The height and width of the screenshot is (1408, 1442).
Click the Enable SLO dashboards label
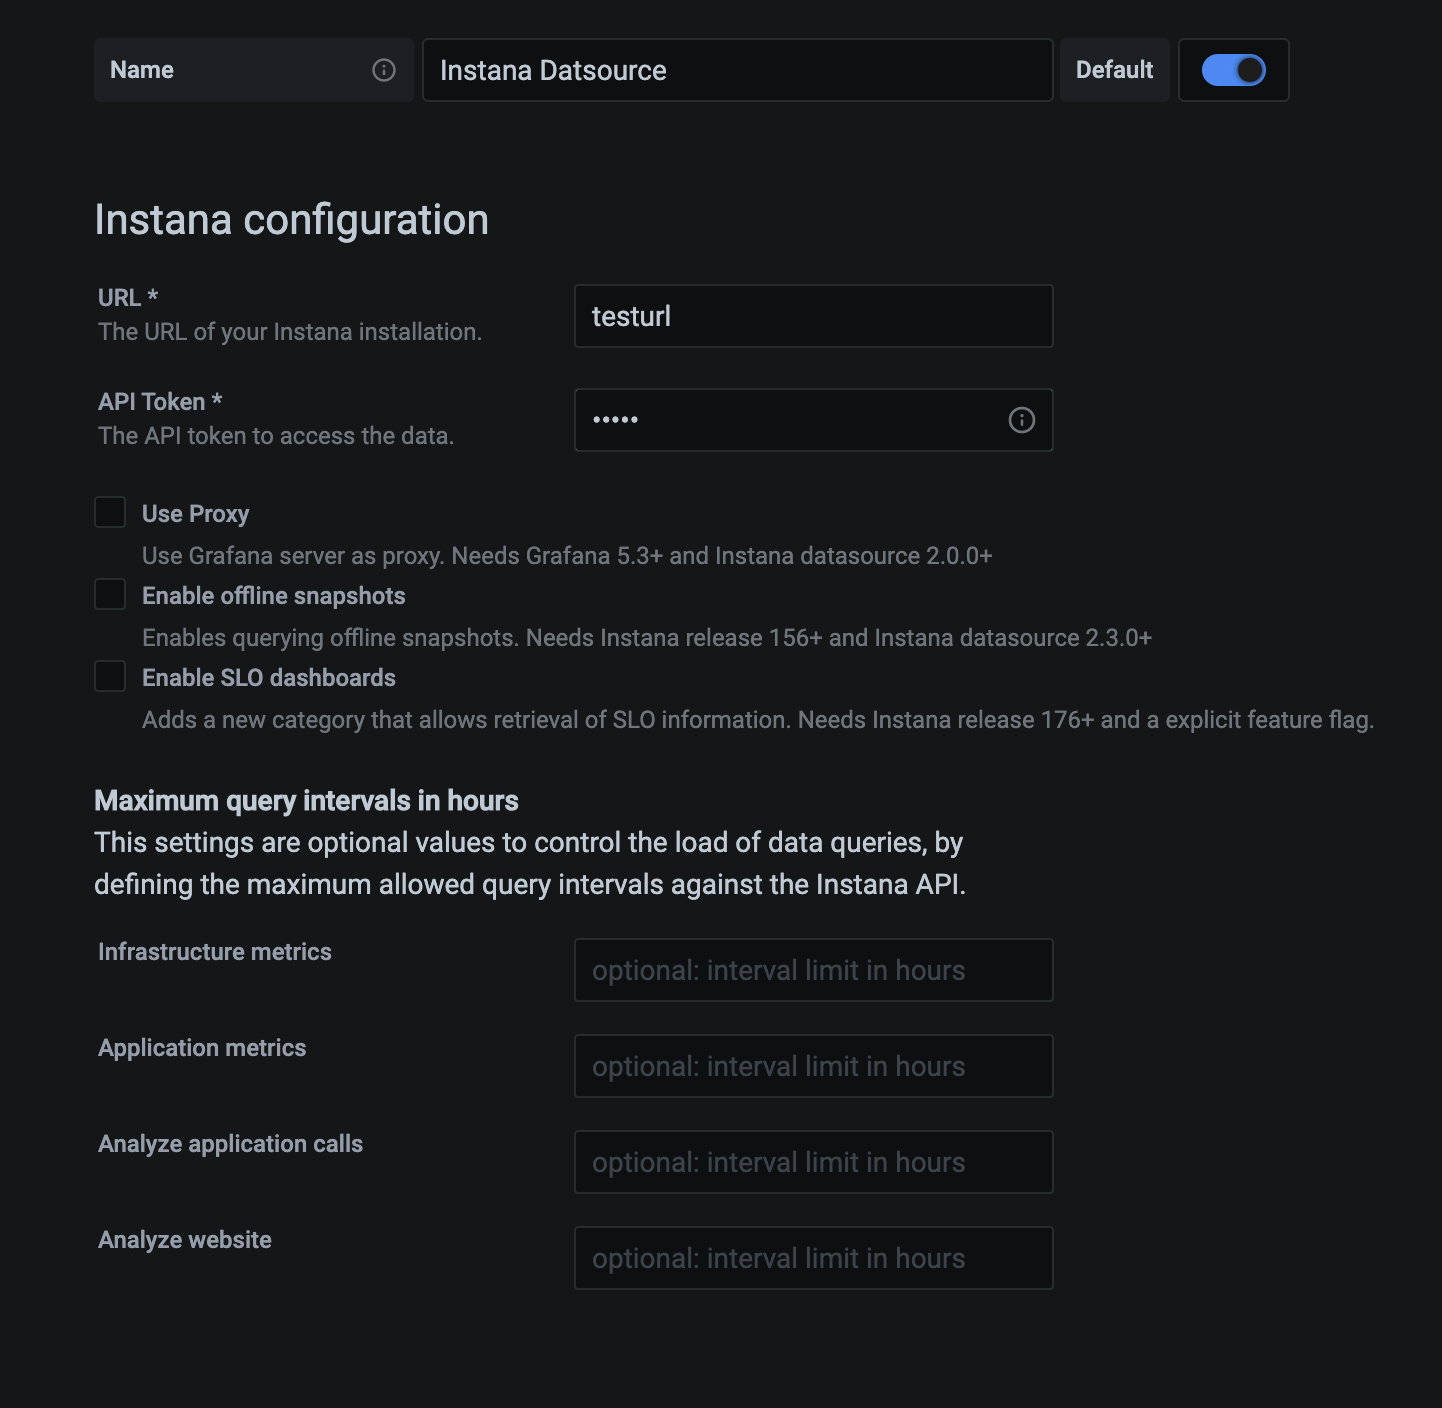[269, 678]
